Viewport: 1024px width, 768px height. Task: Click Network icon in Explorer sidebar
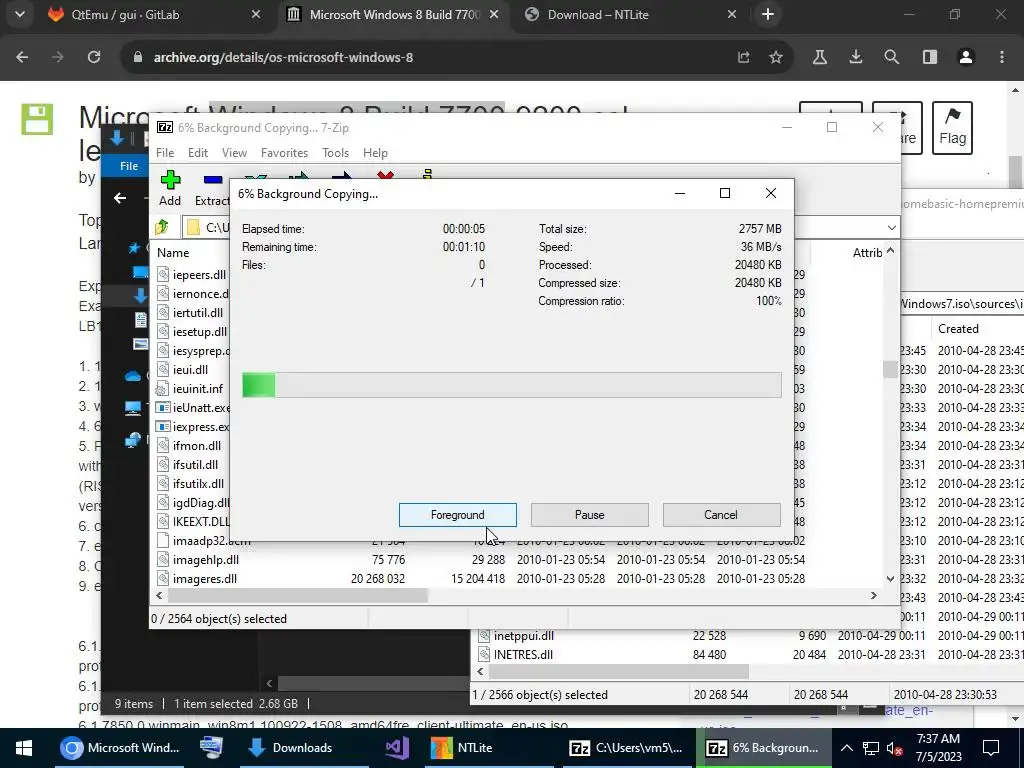pos(133,440)
